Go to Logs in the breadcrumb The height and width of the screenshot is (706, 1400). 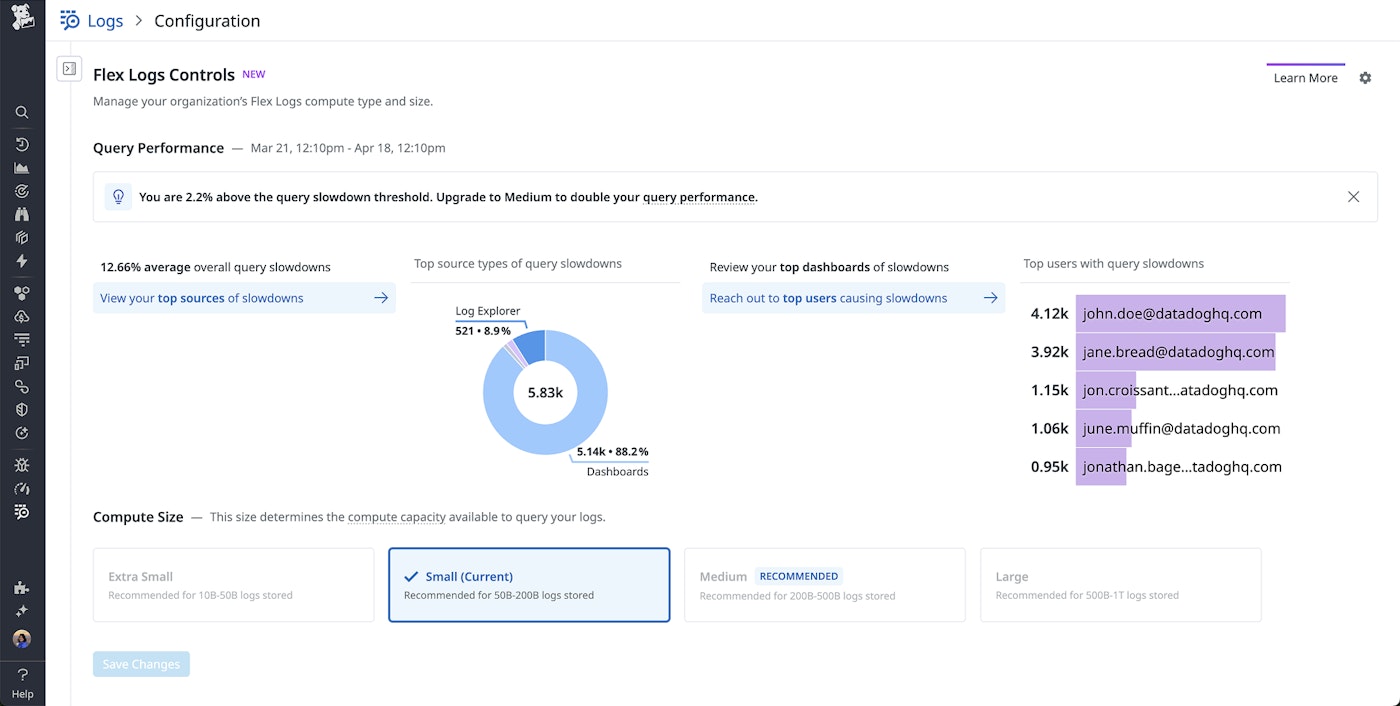(x=105, y=21)
